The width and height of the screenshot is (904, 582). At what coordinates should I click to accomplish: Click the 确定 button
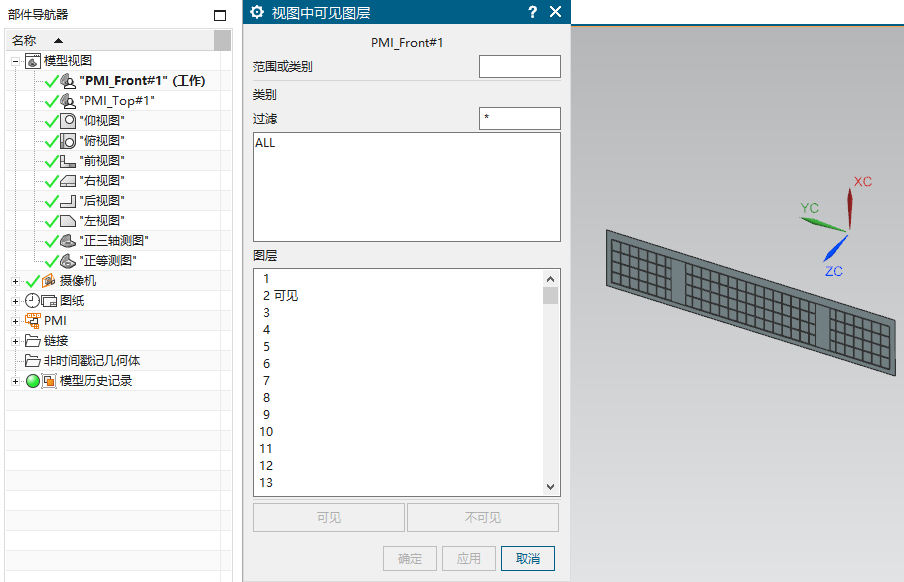click(x=410, y=558)
